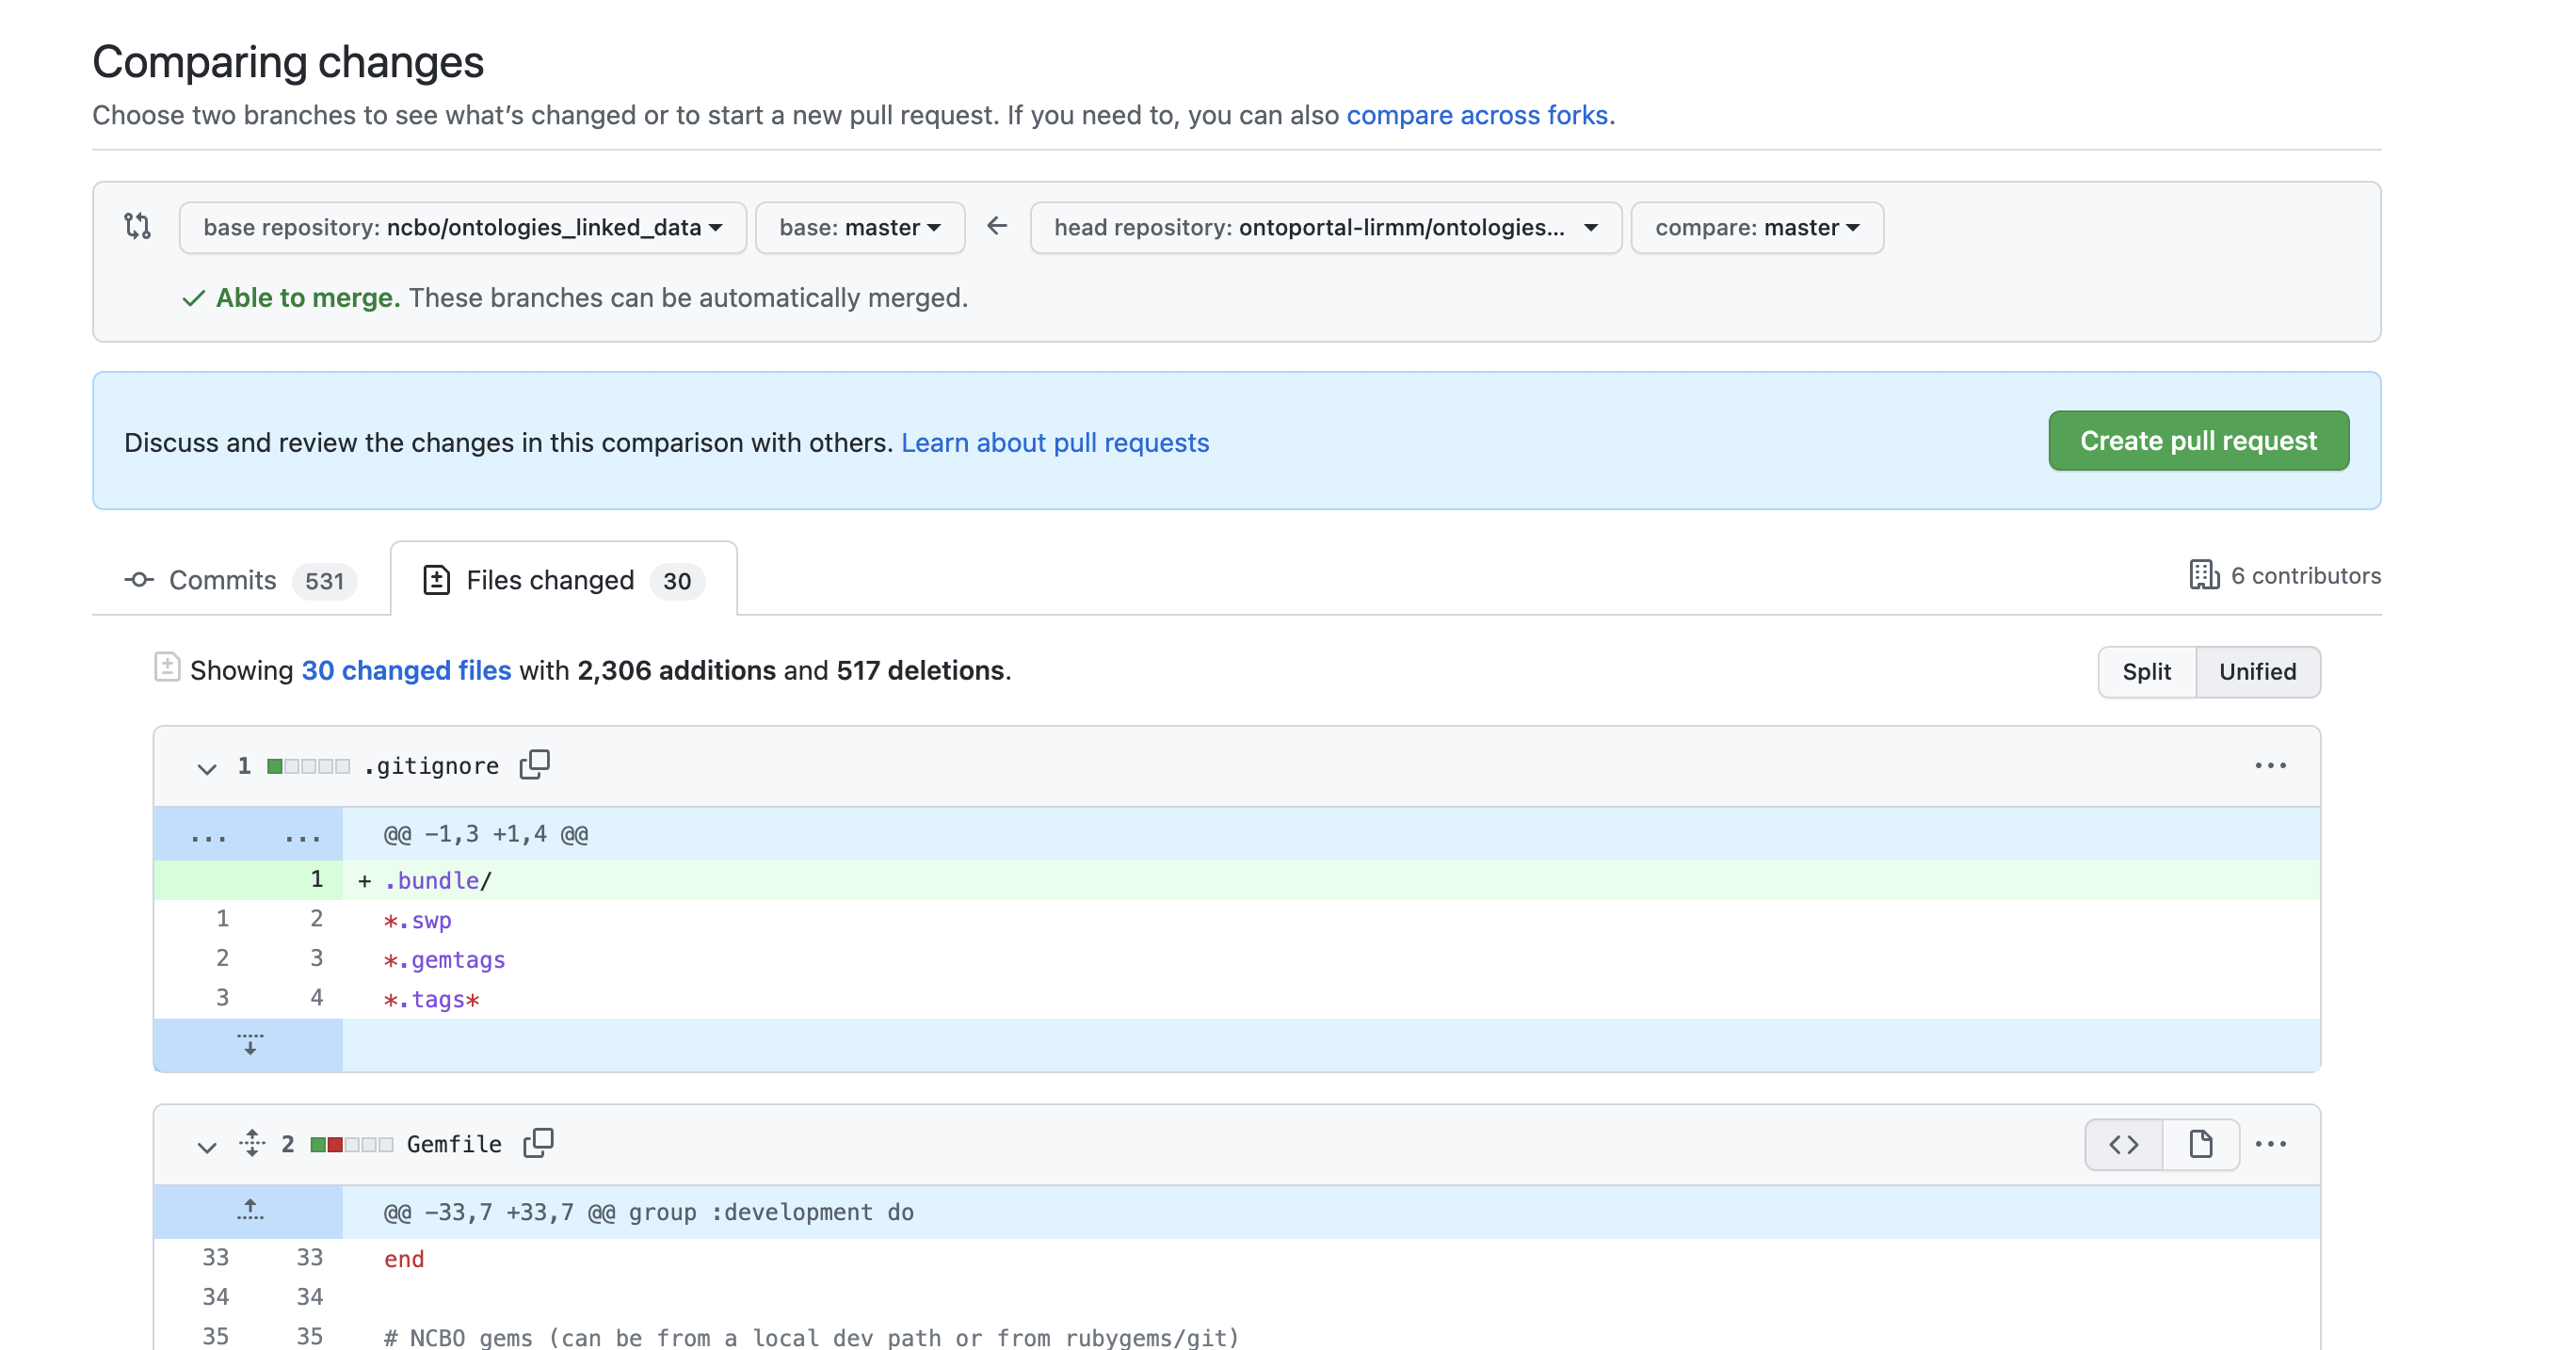Viewport: 2576px width, 1350px height.
Task: Open the head repository dropdown
Action: [x=1325, y=228]
